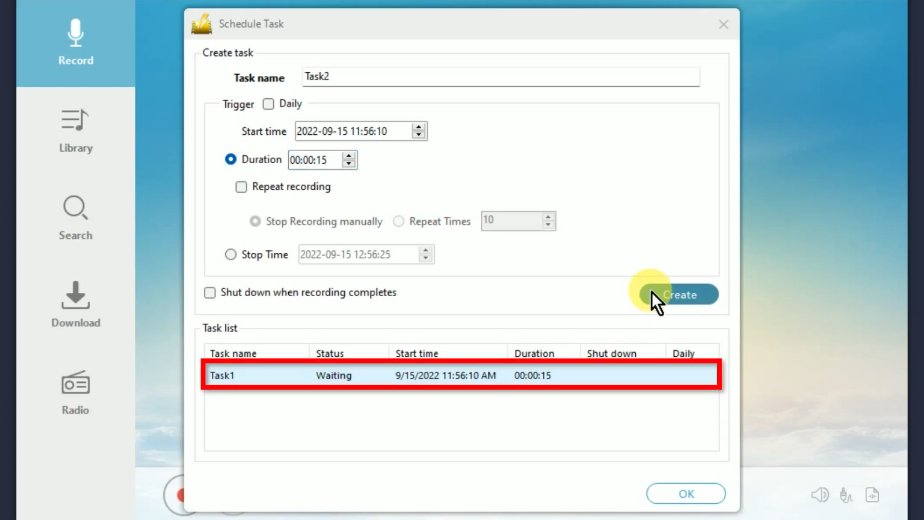Click the Create button
The height and width of the screenshot is (520, 924).
(679, 295)
